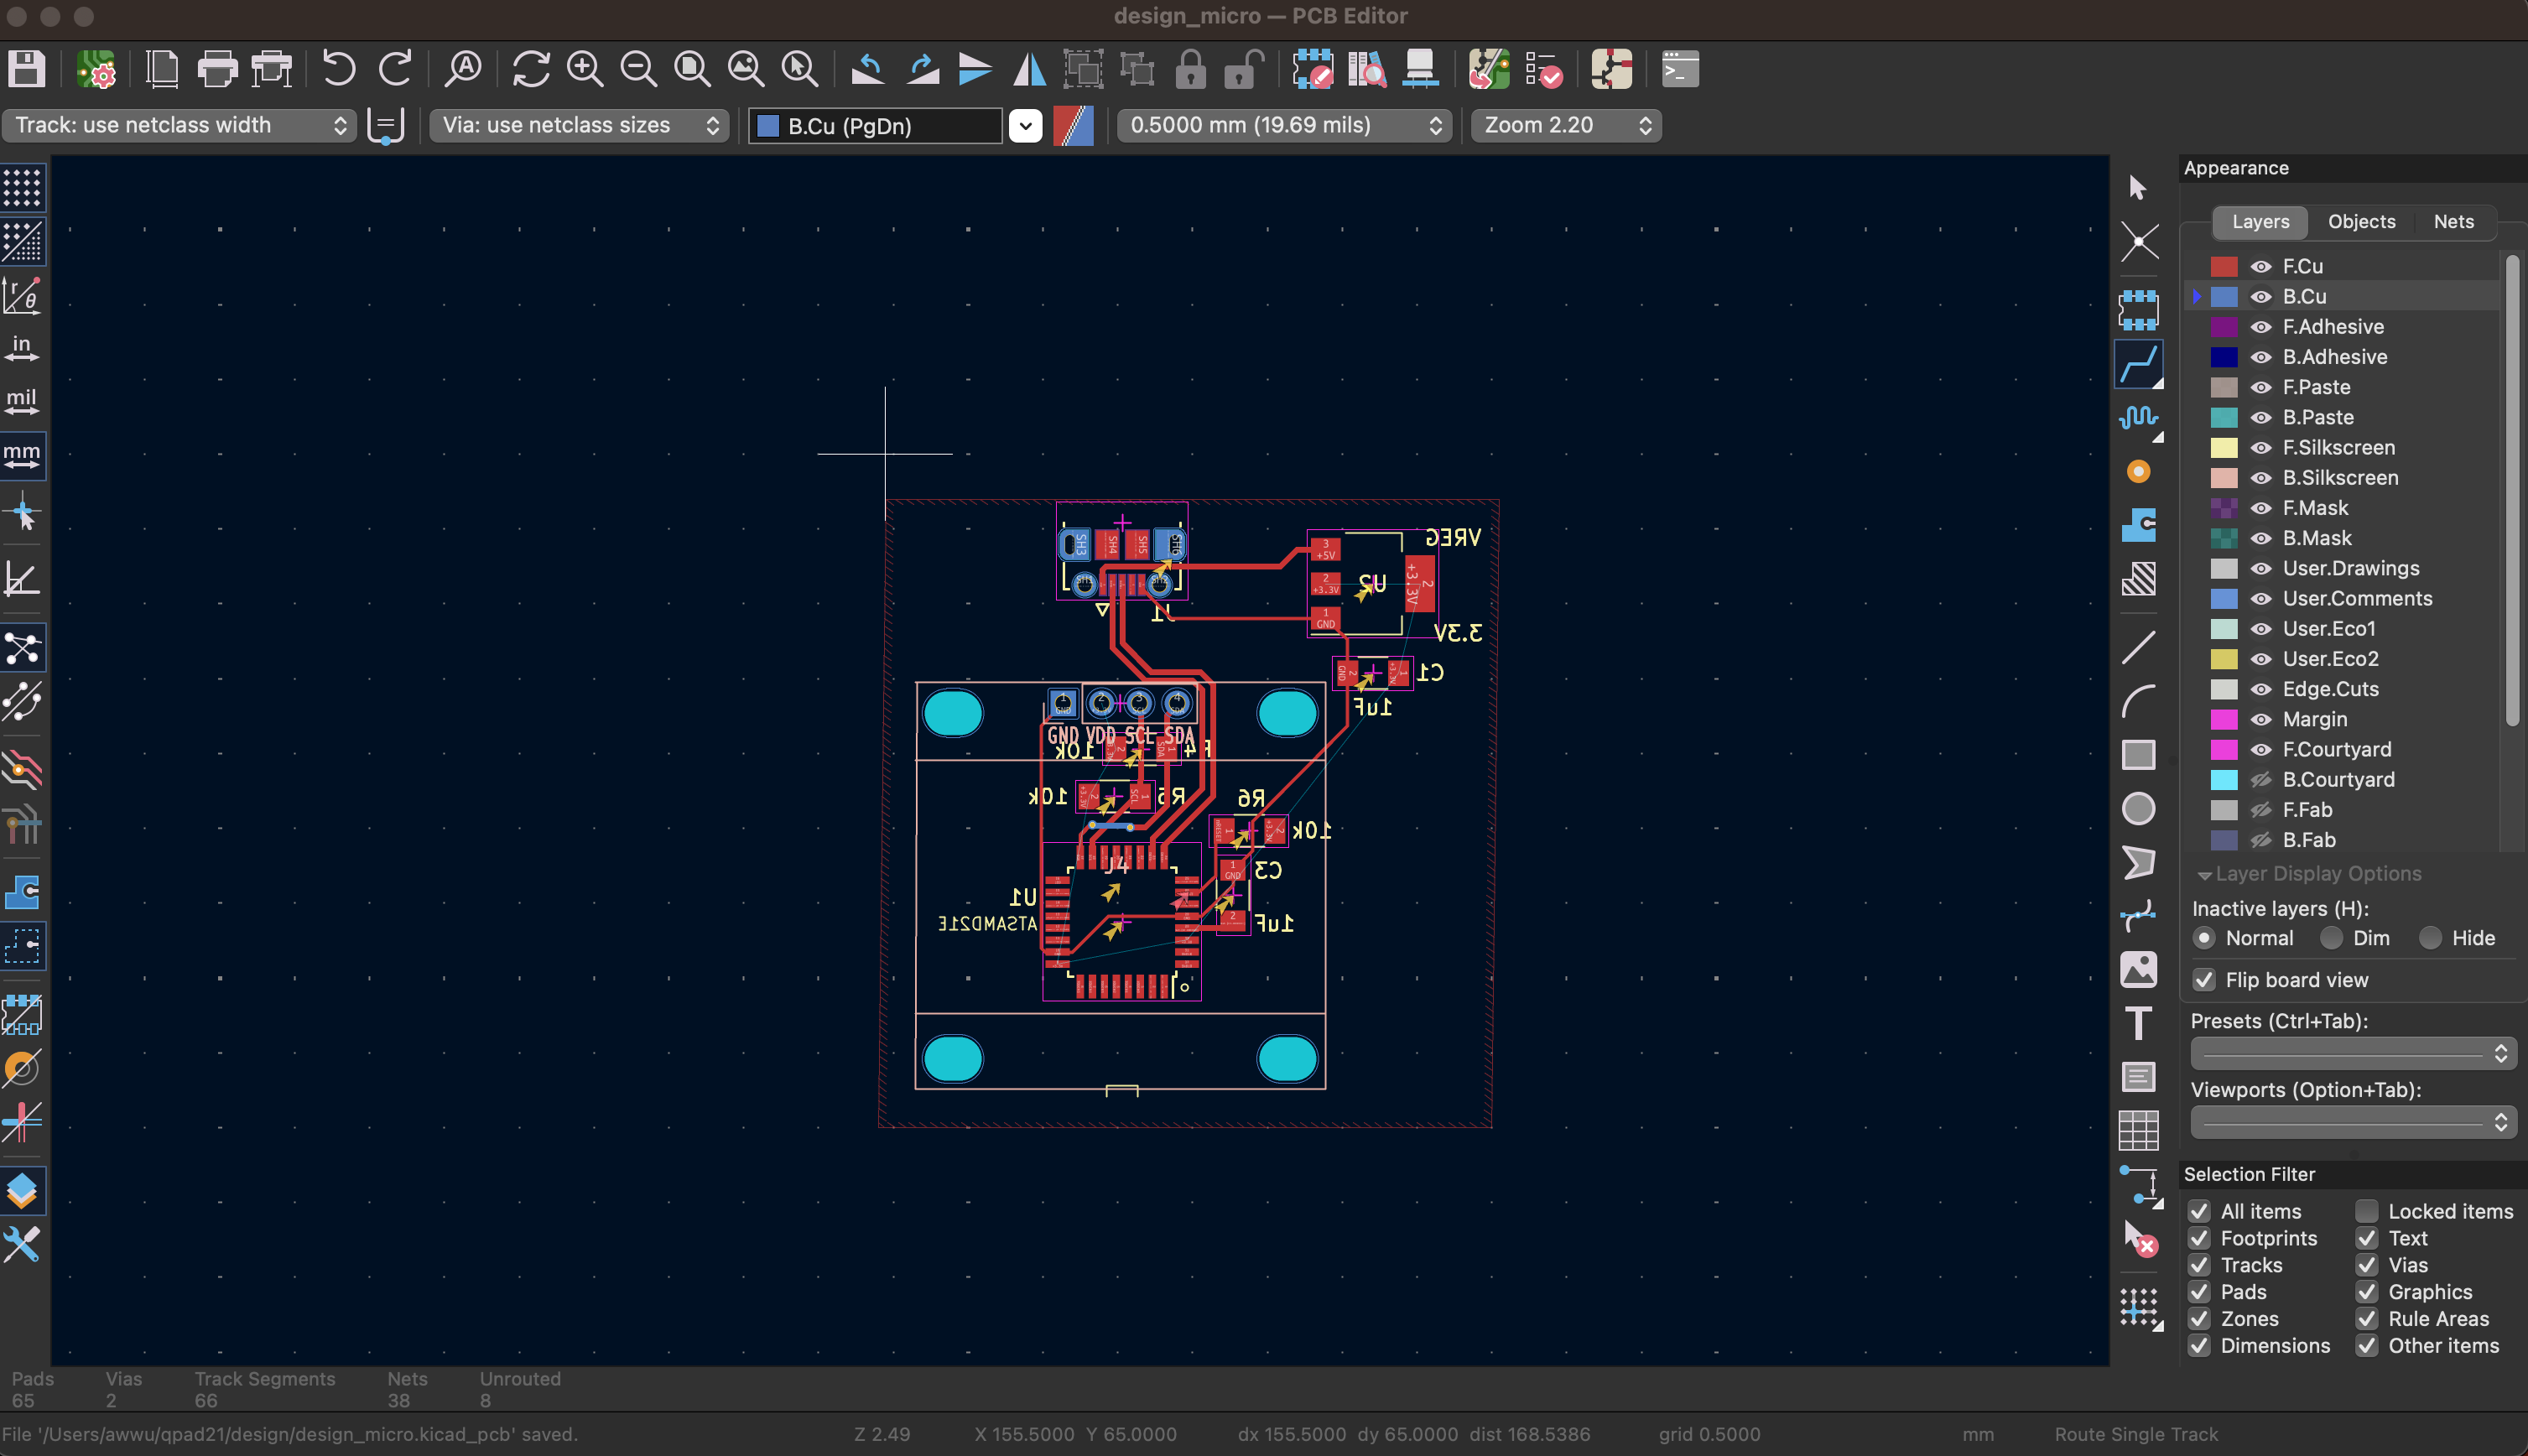Choose the Add Text tool
2528x1456 pixels.
(x=2138, y=1022)
